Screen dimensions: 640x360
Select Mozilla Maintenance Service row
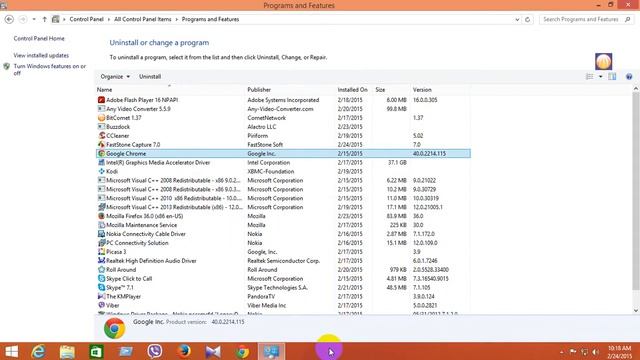click(x=283, y=225)
